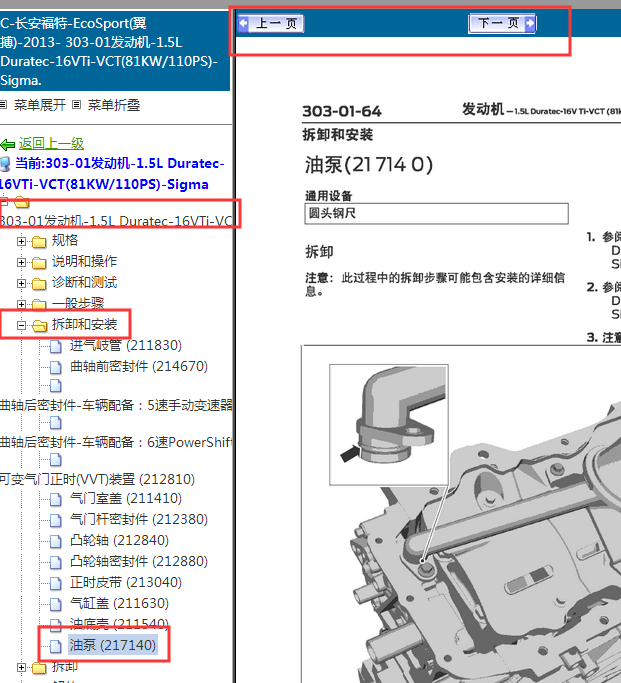The width and height of the screenshot is (621, 683).
Task: Go to next page with 下一页 button
Action: 502,23
